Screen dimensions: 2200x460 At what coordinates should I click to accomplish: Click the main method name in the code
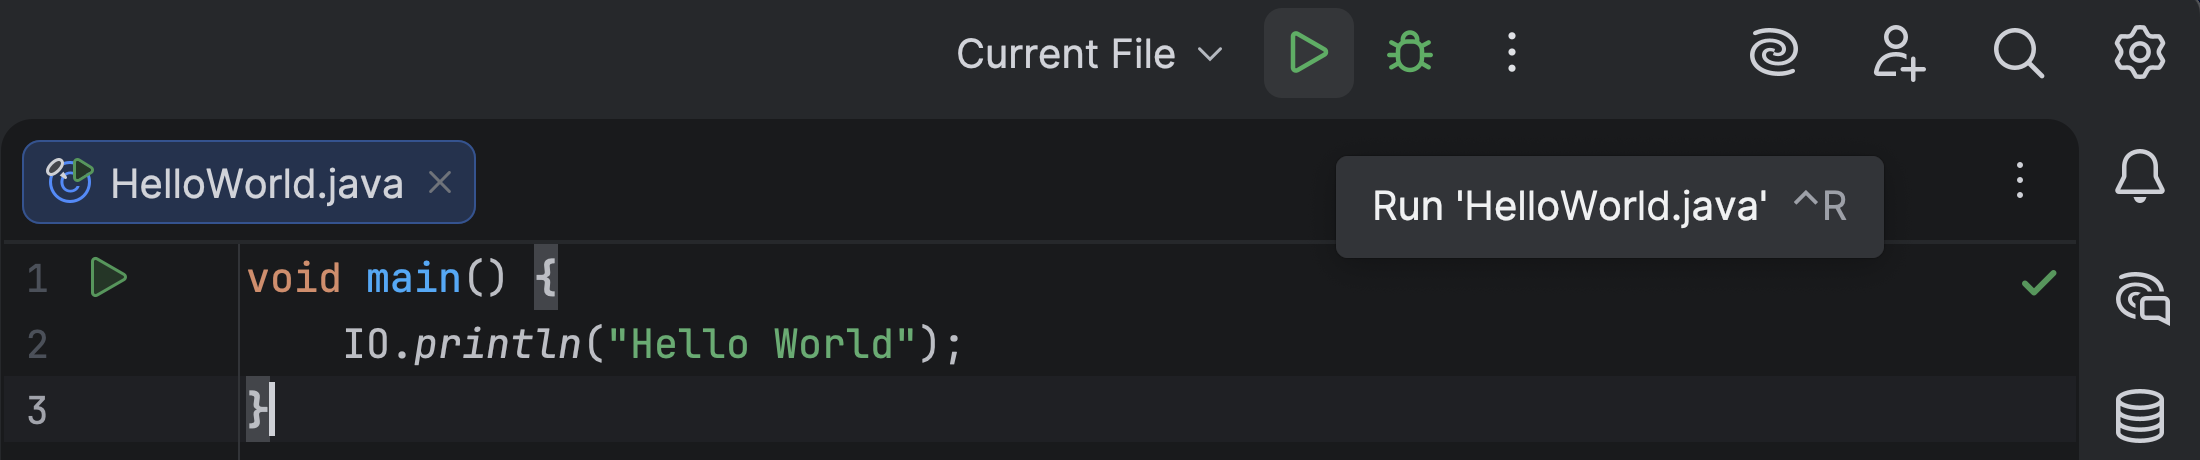tap(413, 278)
